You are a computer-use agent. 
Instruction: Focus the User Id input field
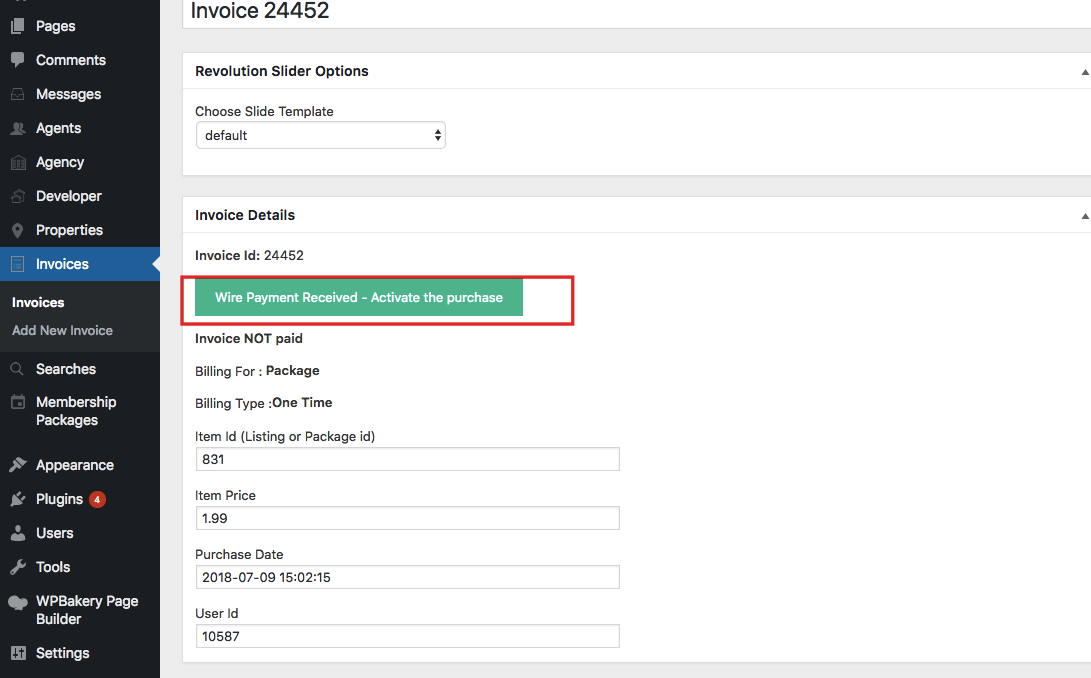point(408,636)
